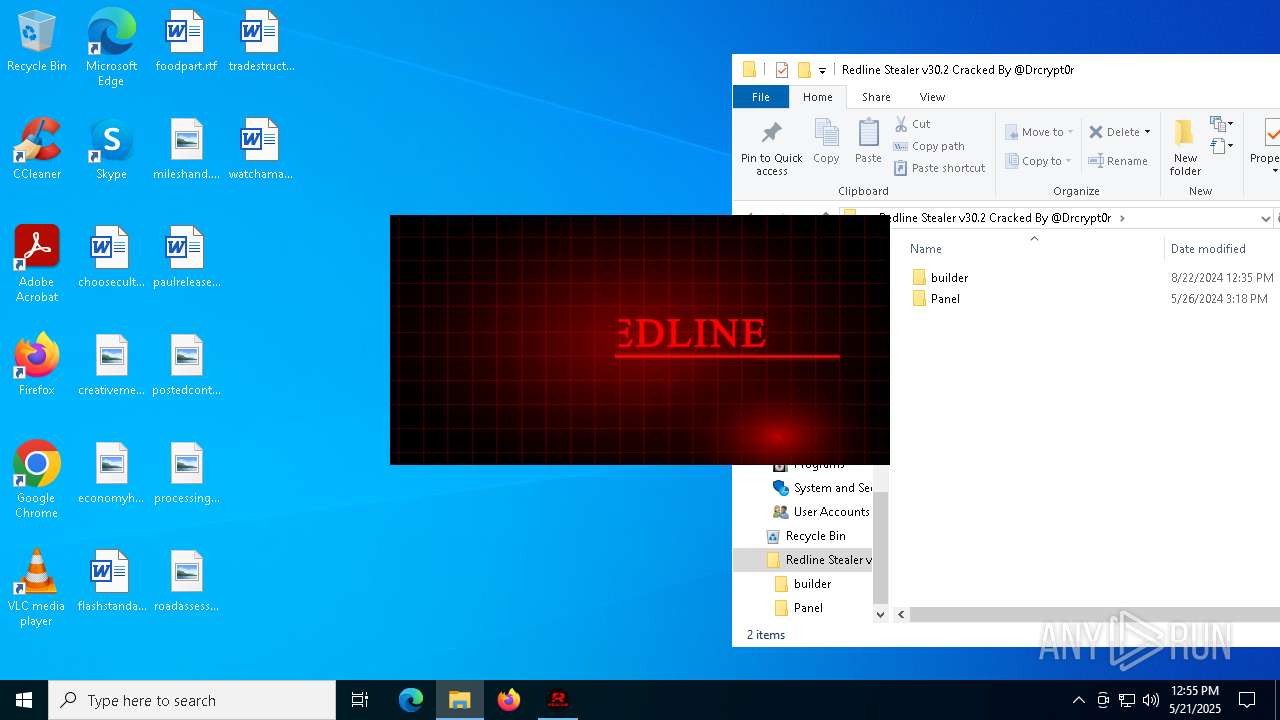Screen dimensions: 1280x720
Task: Switch to the Home ribbon tab
Action: pos(817,97)
